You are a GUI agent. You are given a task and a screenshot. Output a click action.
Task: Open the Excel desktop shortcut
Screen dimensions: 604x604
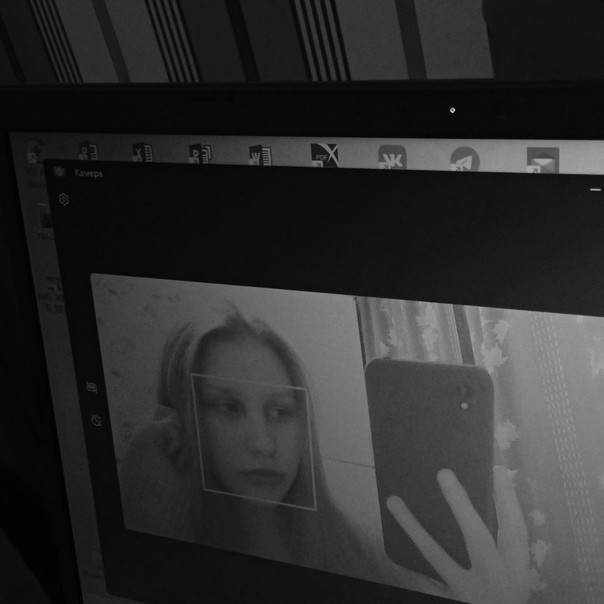[142, 152]
